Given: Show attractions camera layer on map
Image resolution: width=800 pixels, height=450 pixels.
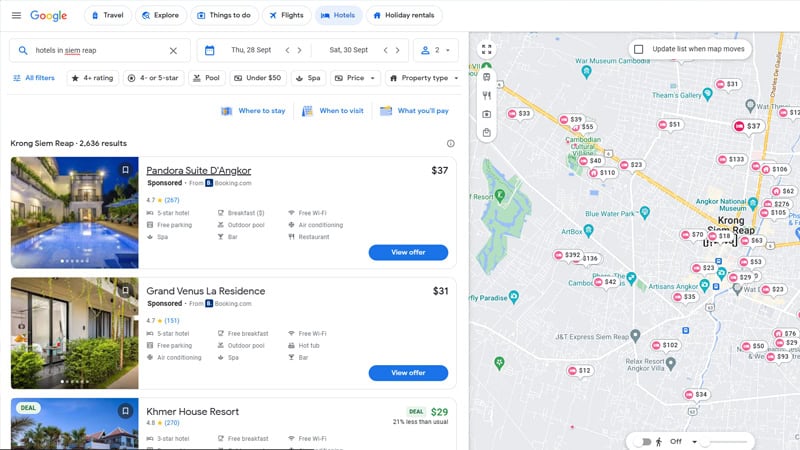Looking at the screenshot, I should pyautogui.click(x=487, y=114).
